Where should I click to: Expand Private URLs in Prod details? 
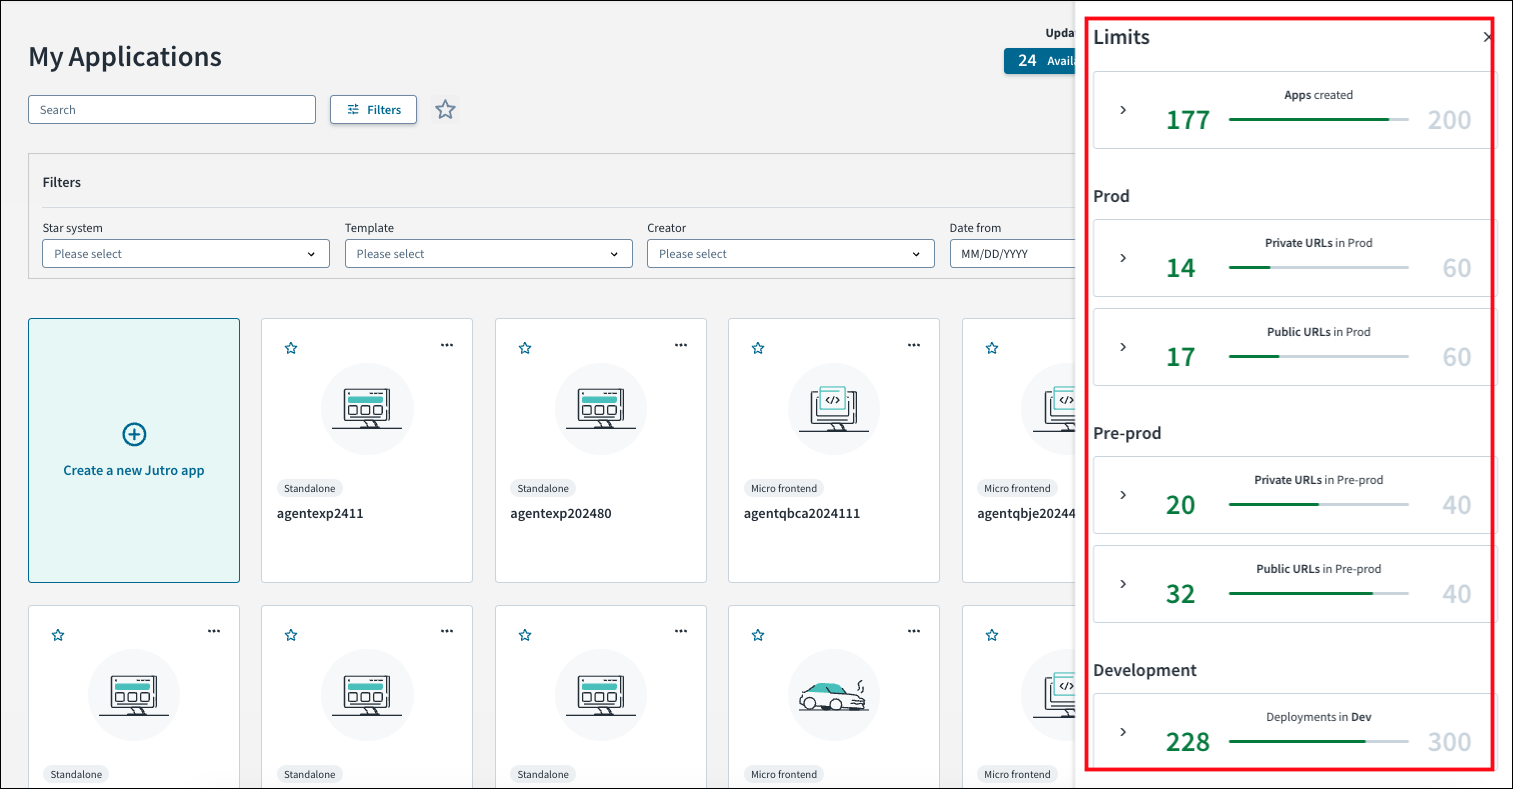coord(1123,258)
